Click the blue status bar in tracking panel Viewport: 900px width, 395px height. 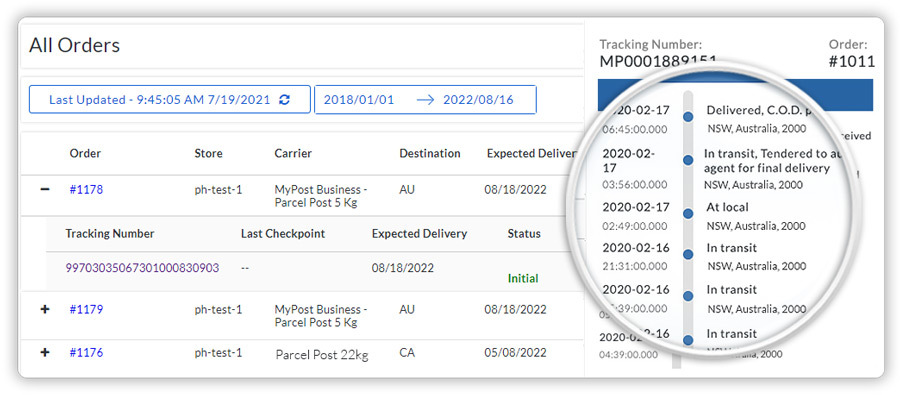coord(735,95)
